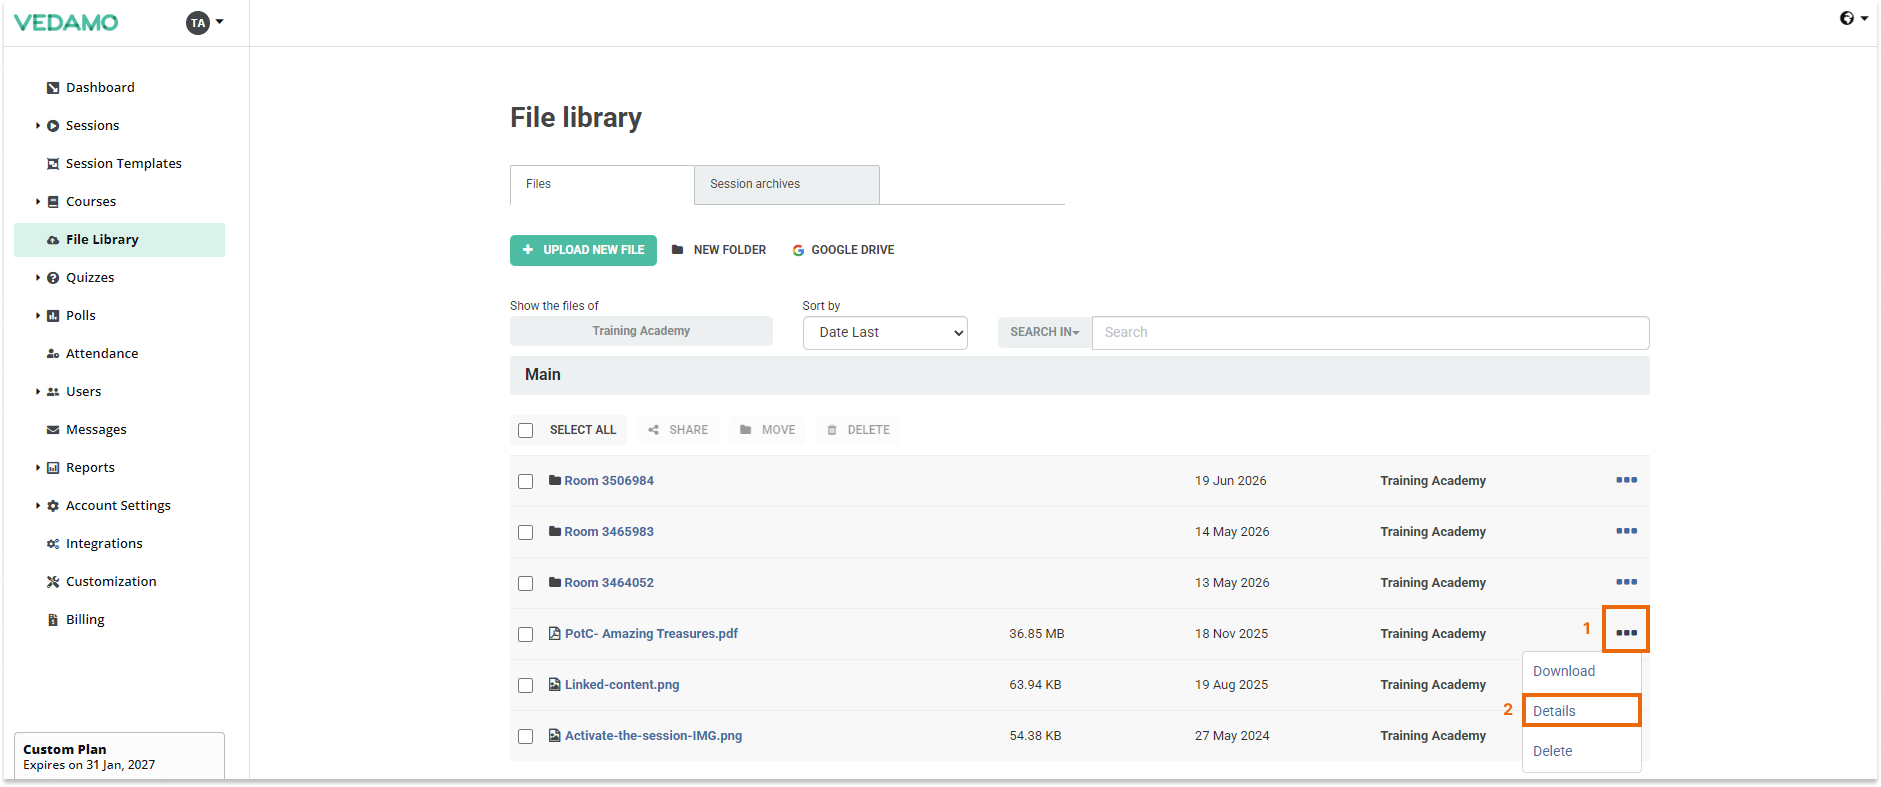Viewport: 1881px width, 787px height.
Task: Click the GOOGLE DRIVE button
Action: [x=843, y=250]
